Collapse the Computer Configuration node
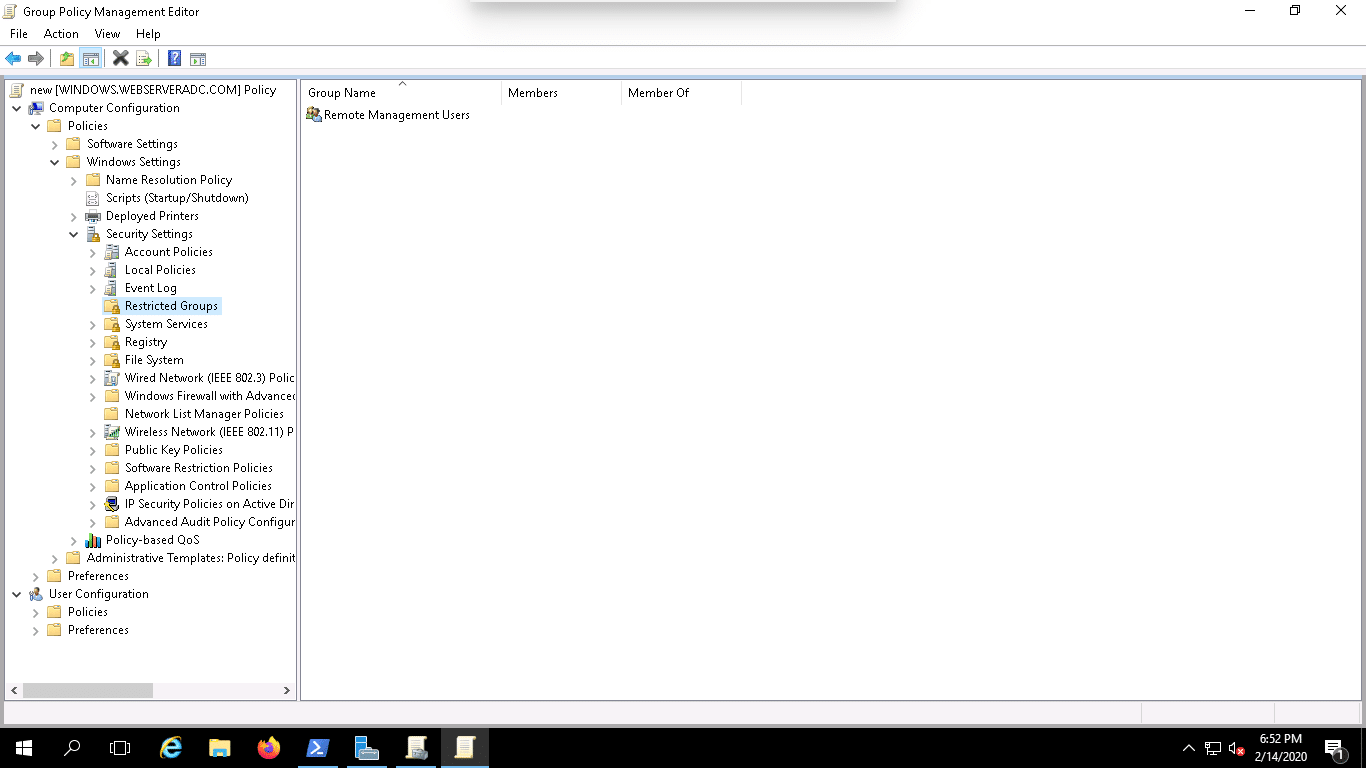 [17, 108]
